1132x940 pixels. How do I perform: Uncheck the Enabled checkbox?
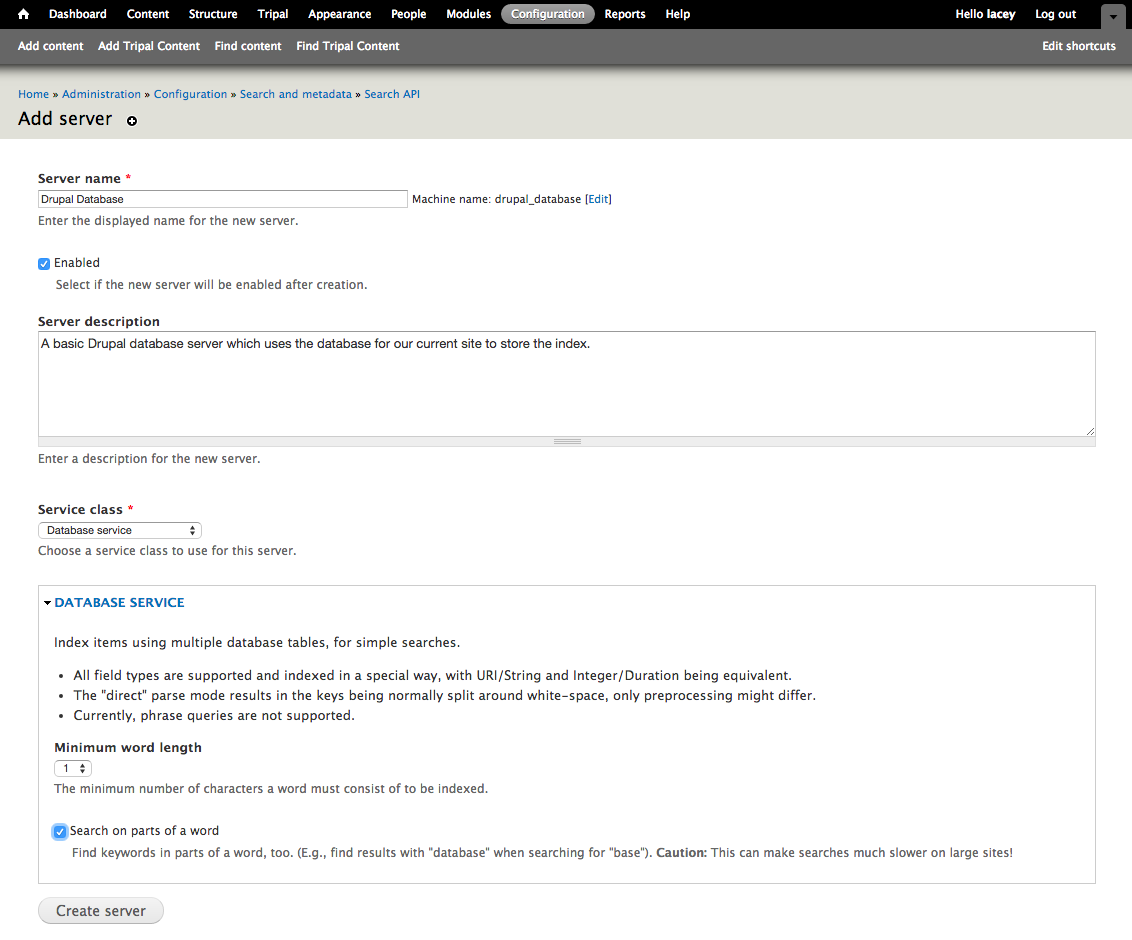[x=44, y=264]
